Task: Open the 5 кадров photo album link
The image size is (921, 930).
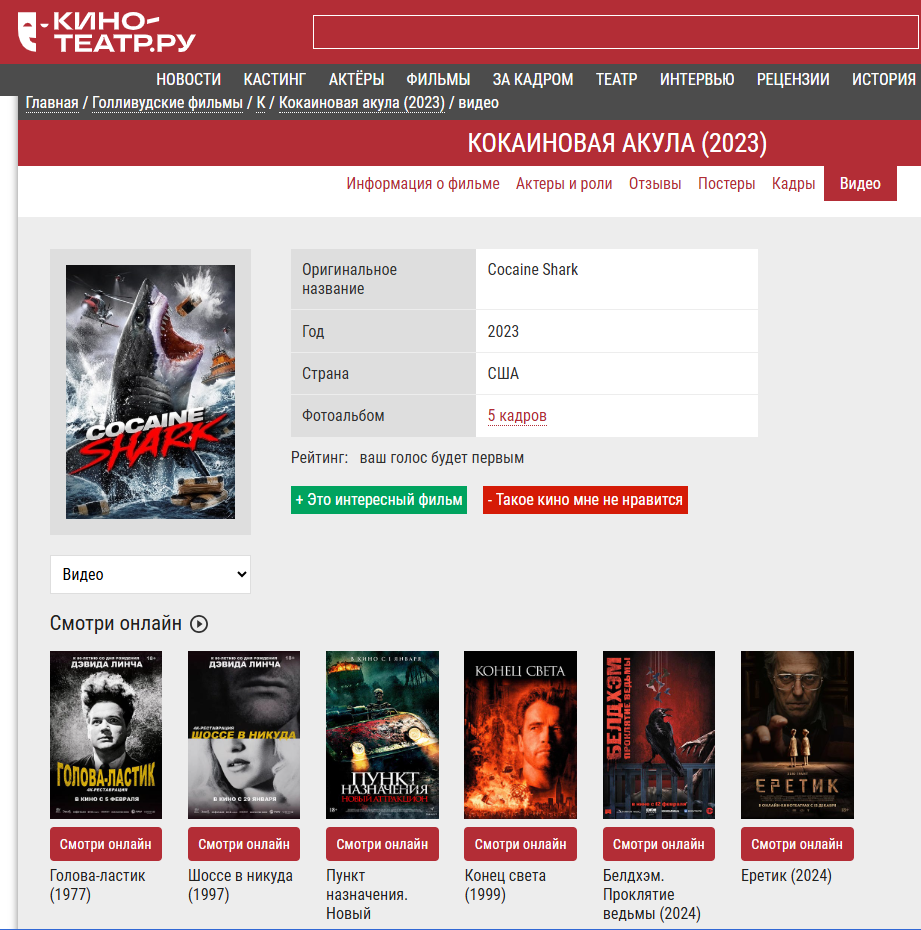Action: (517, 416)
